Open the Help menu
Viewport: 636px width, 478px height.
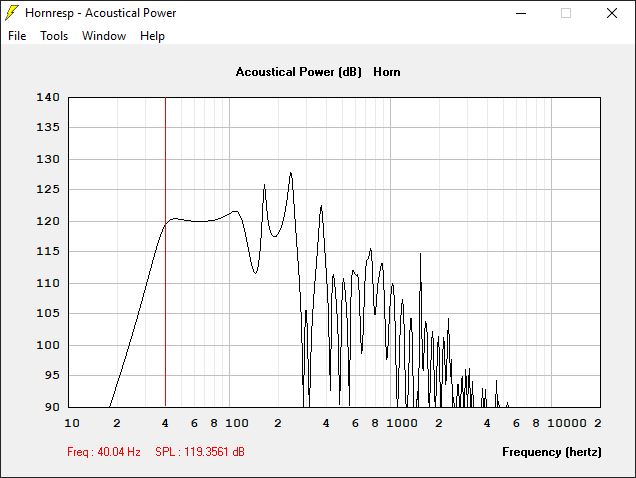pos(152,36)
